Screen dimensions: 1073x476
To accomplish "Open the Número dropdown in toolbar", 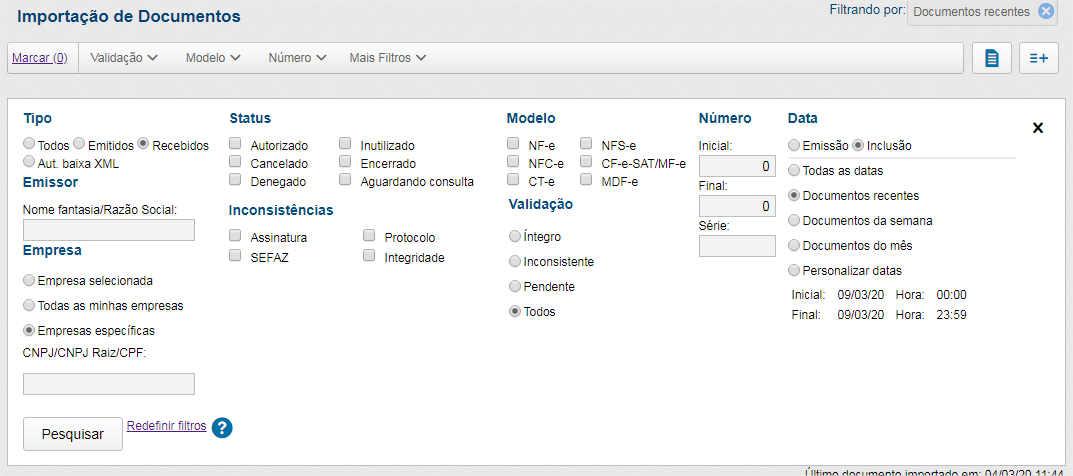I will [x=297, y=58].
